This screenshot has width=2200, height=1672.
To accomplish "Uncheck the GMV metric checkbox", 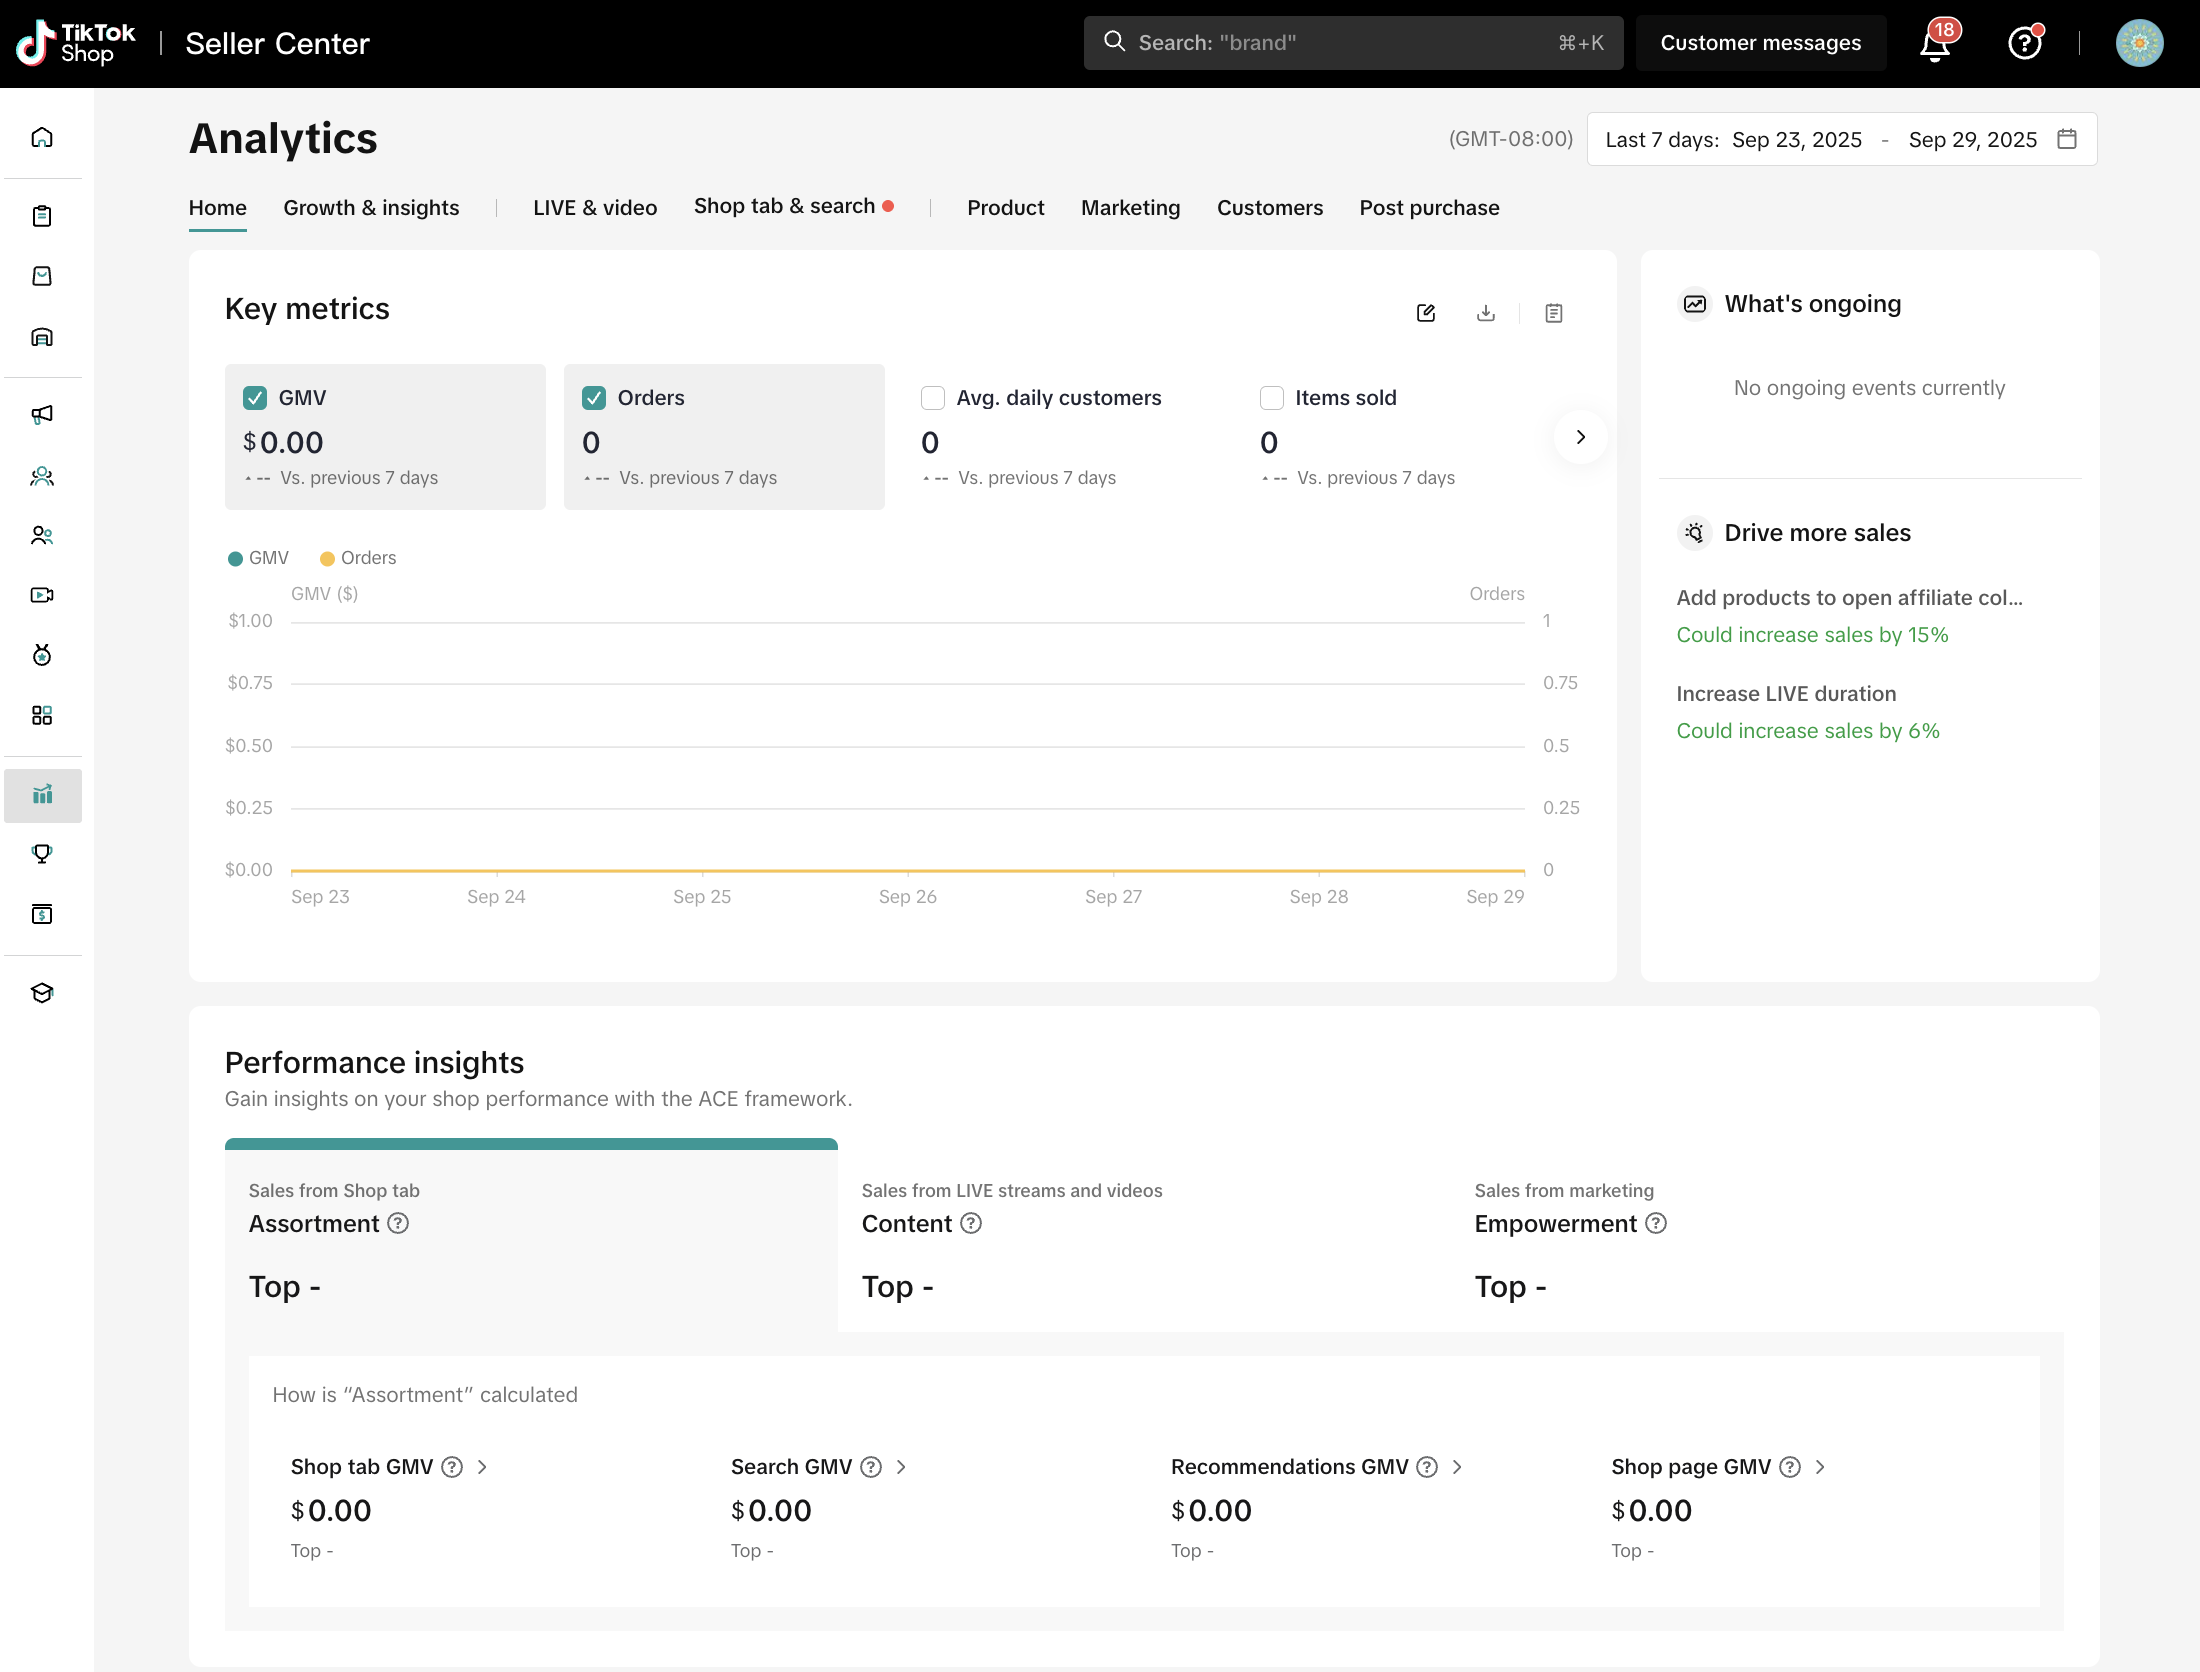I will [x=255, y=398].
